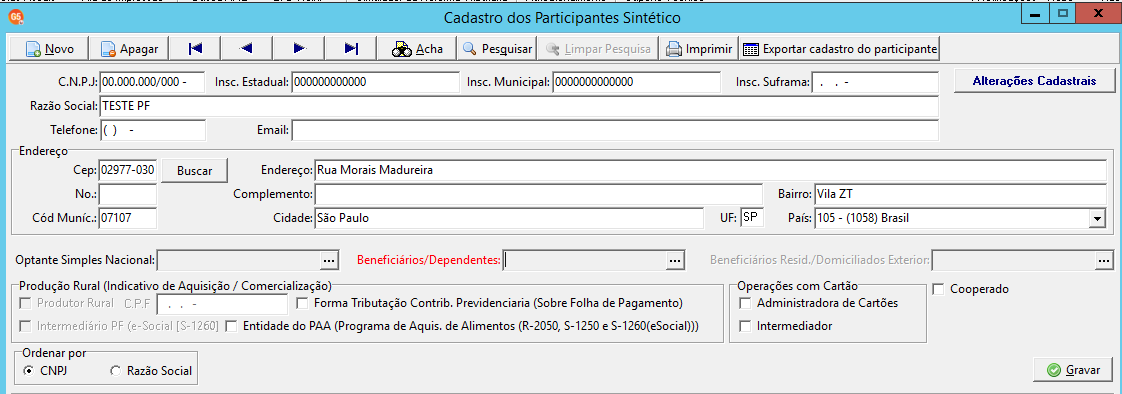Click the Optante Simples Nacional field
This screenshot has width=1122, height=394.
[x=238, y=261]
